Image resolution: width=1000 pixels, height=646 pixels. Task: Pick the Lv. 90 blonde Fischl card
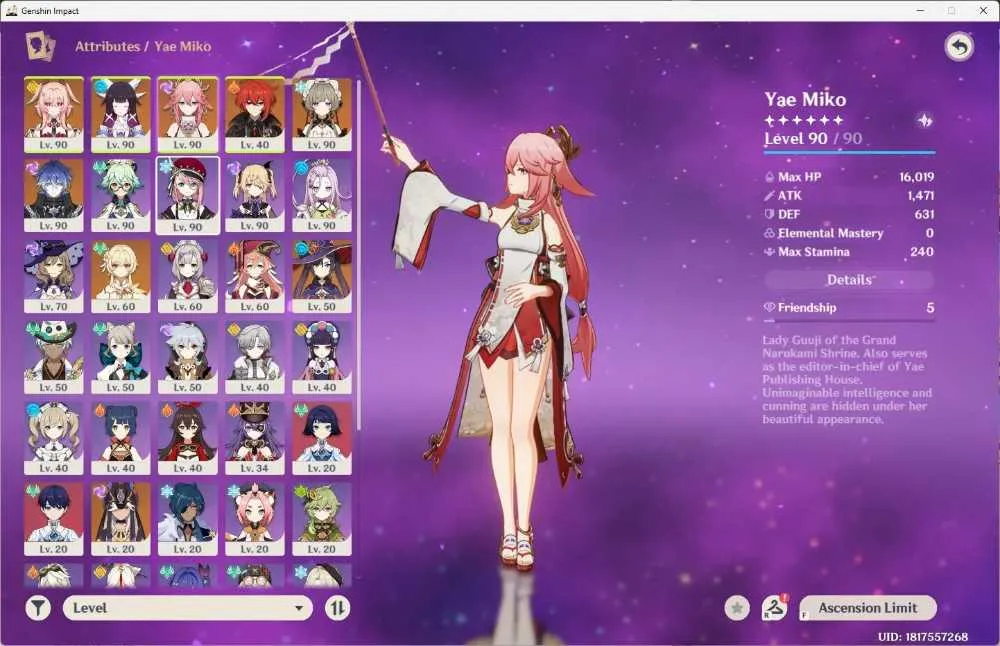[254, 195]
